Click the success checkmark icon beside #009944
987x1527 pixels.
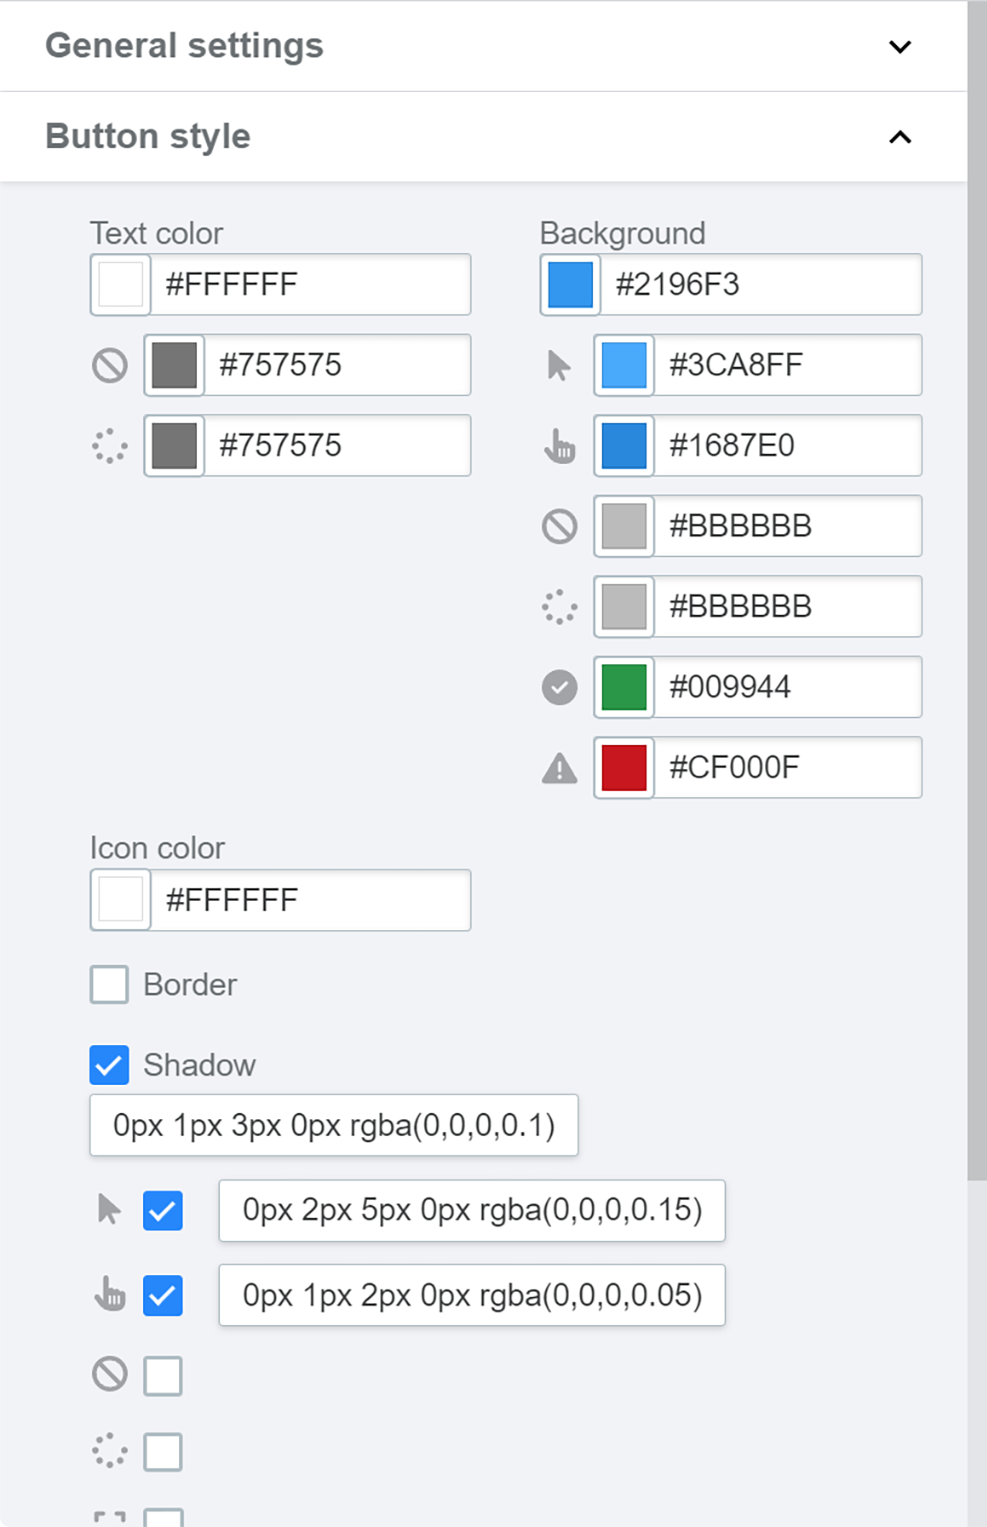560,687
